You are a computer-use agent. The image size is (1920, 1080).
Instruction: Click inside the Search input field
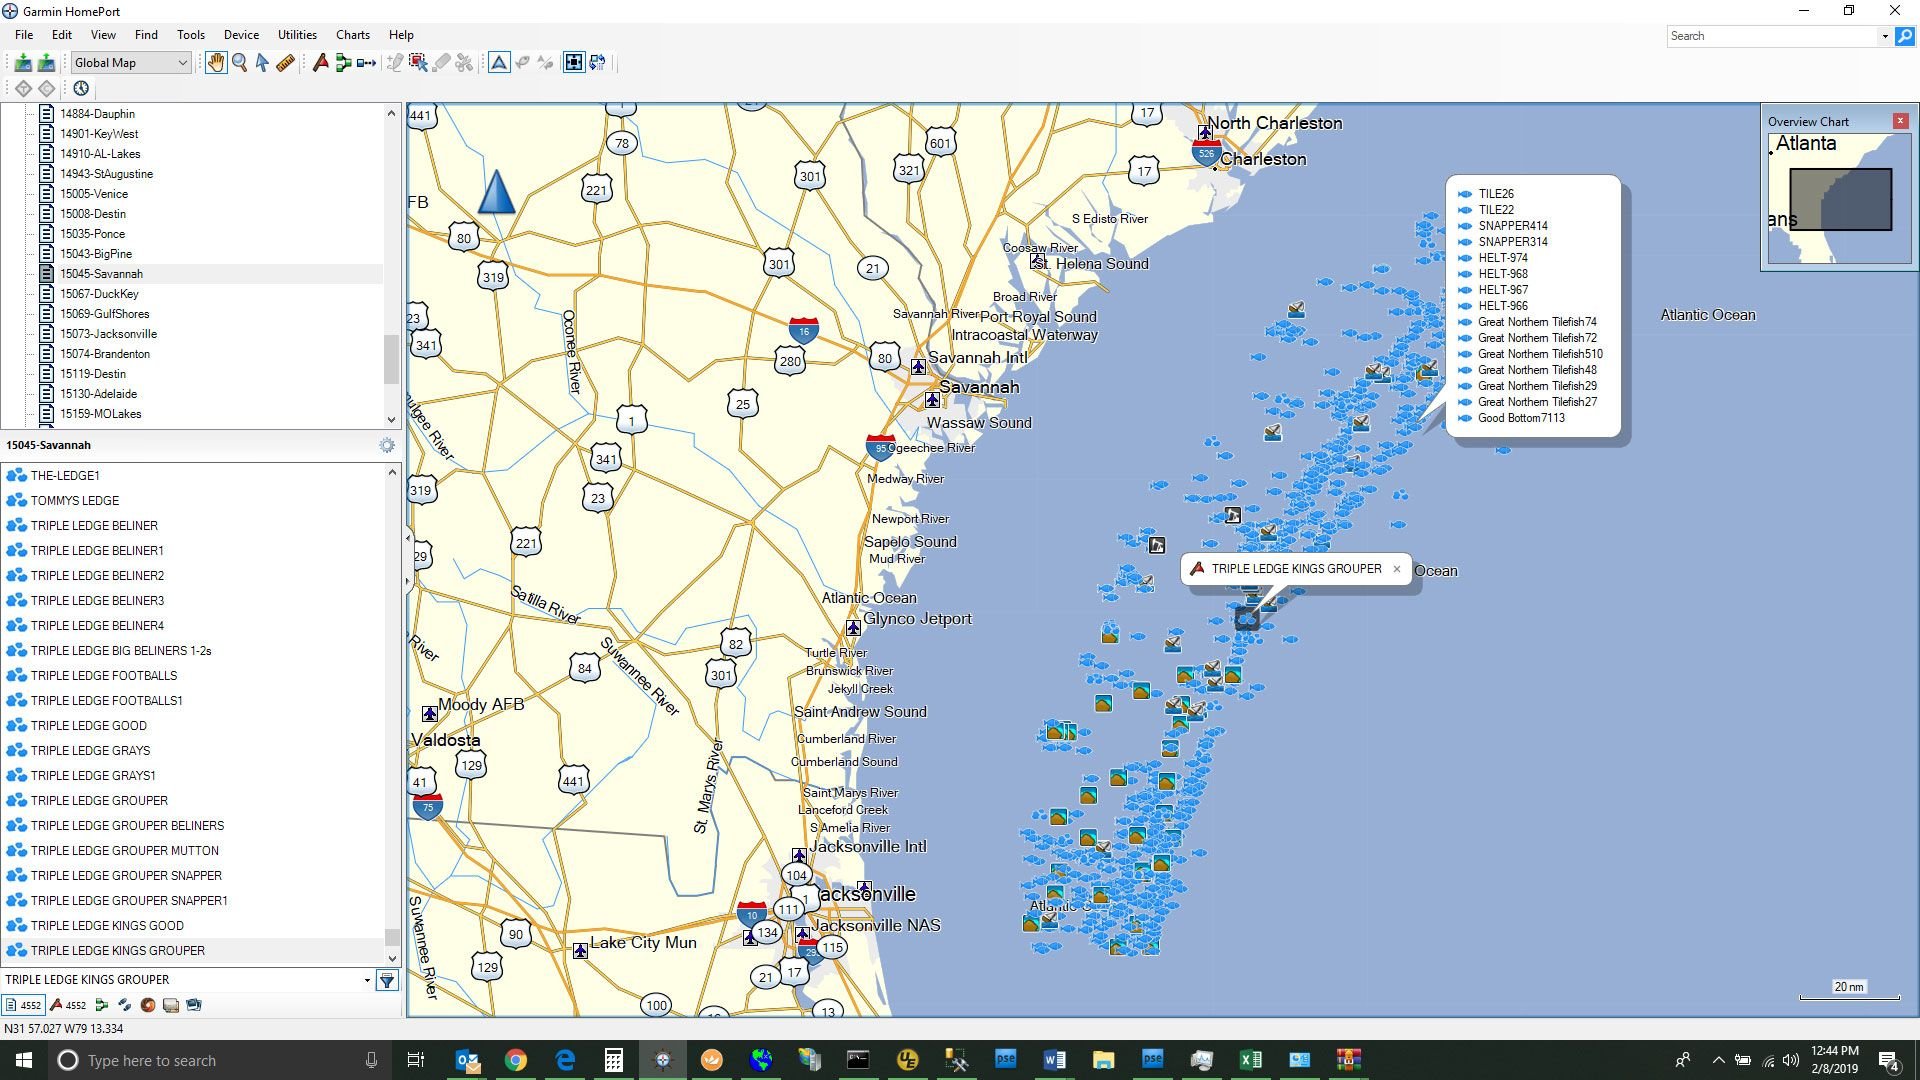(1772, 36)
